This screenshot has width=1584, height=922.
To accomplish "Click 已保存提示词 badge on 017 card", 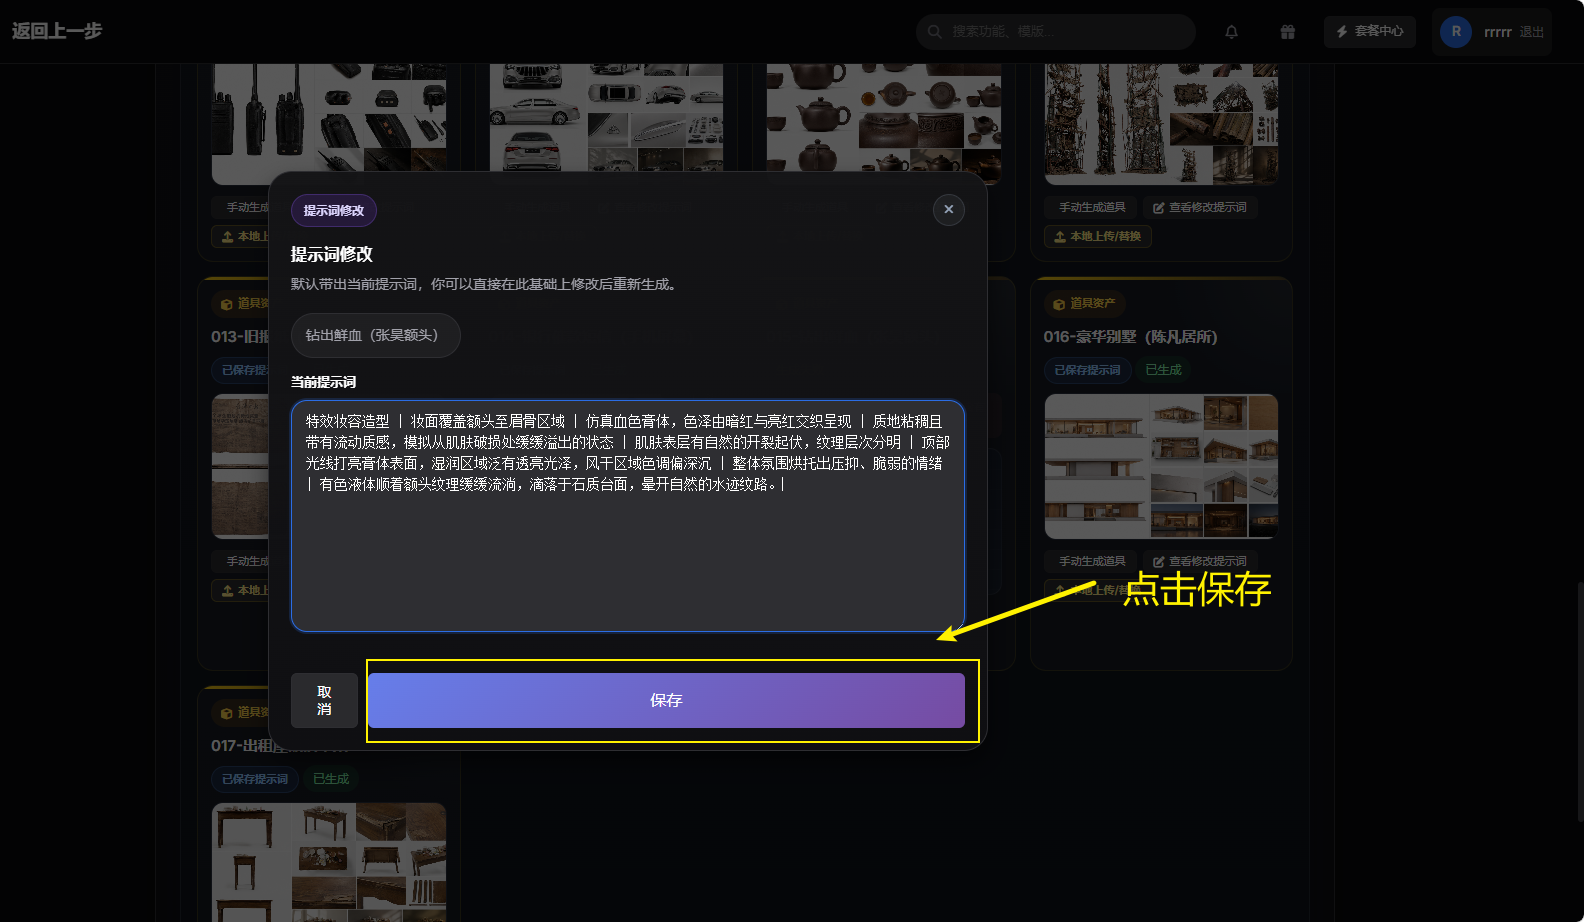I will (x=255, y=779).
